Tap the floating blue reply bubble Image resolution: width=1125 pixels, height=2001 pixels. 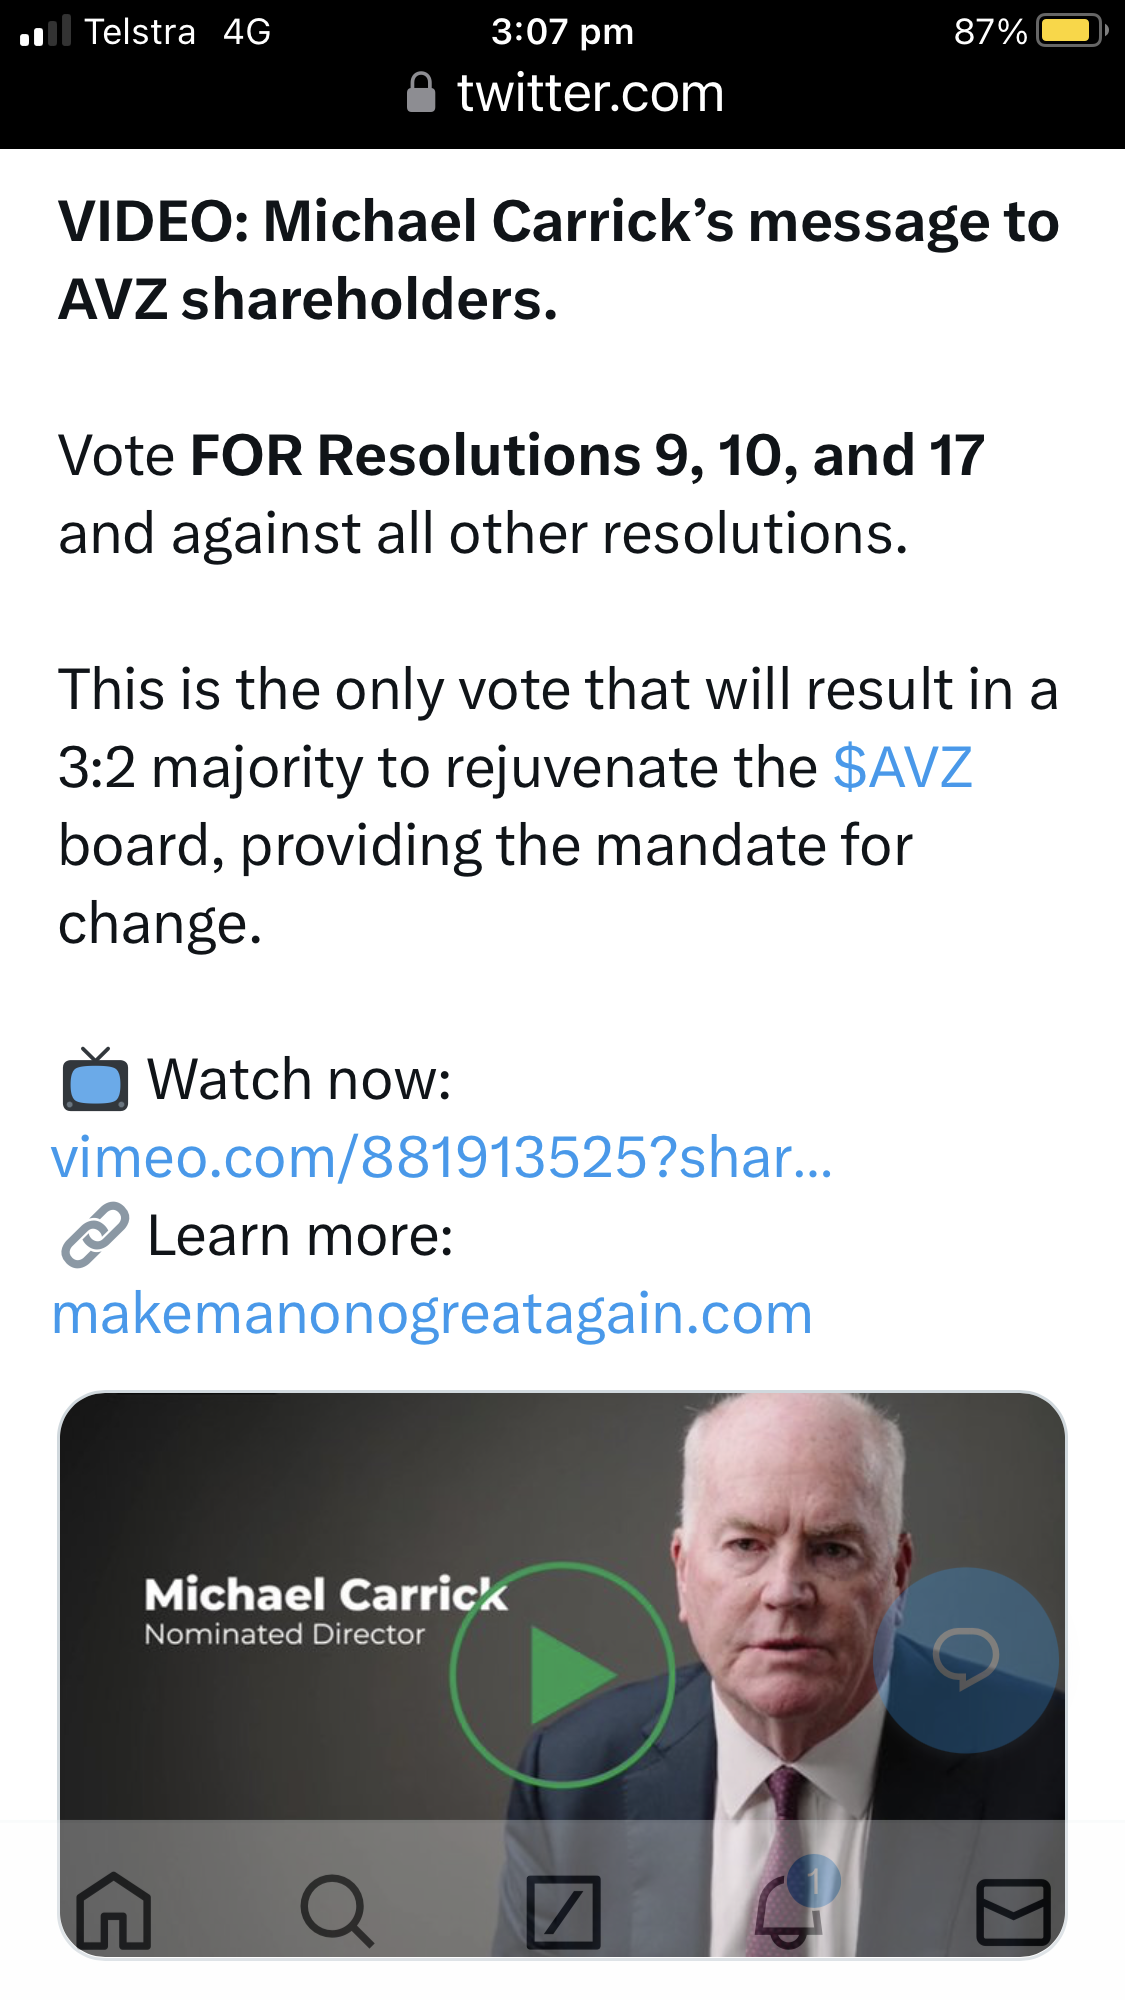click(x=965, y=1660)
